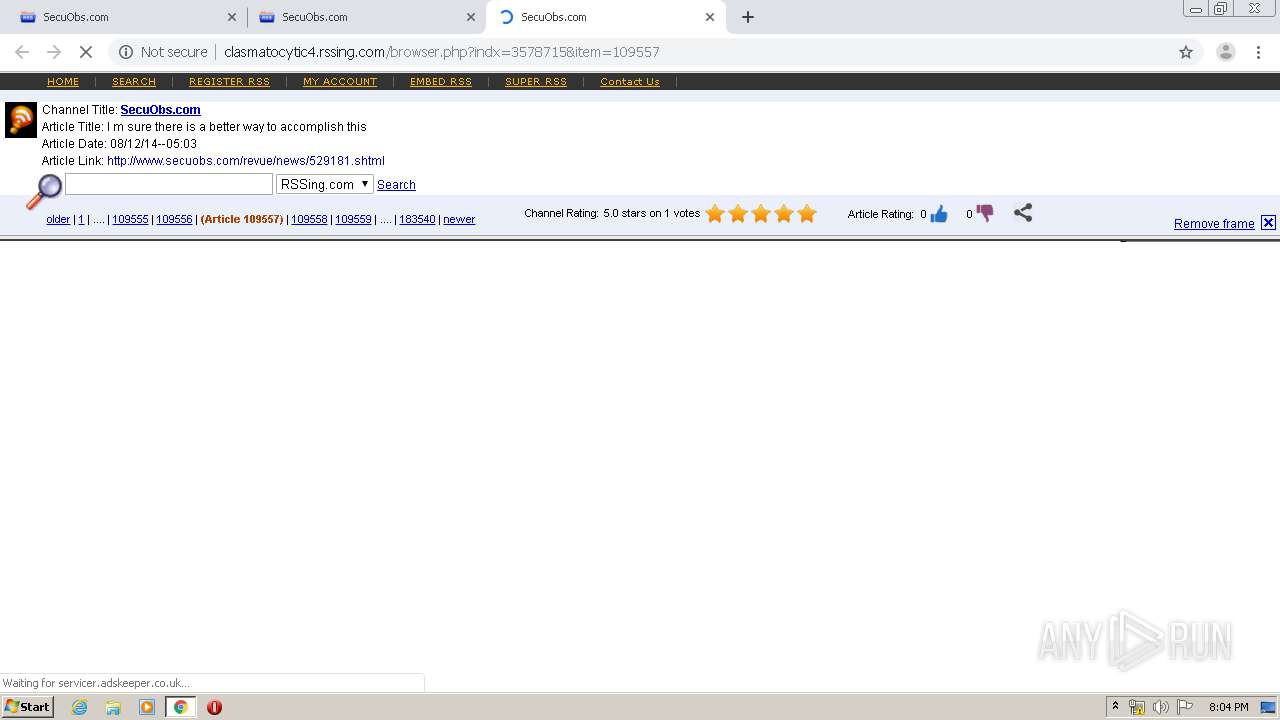This screenshot has height=720, width=1280.
Task: Click the X box beside Remove frame
Action: 1268,223
